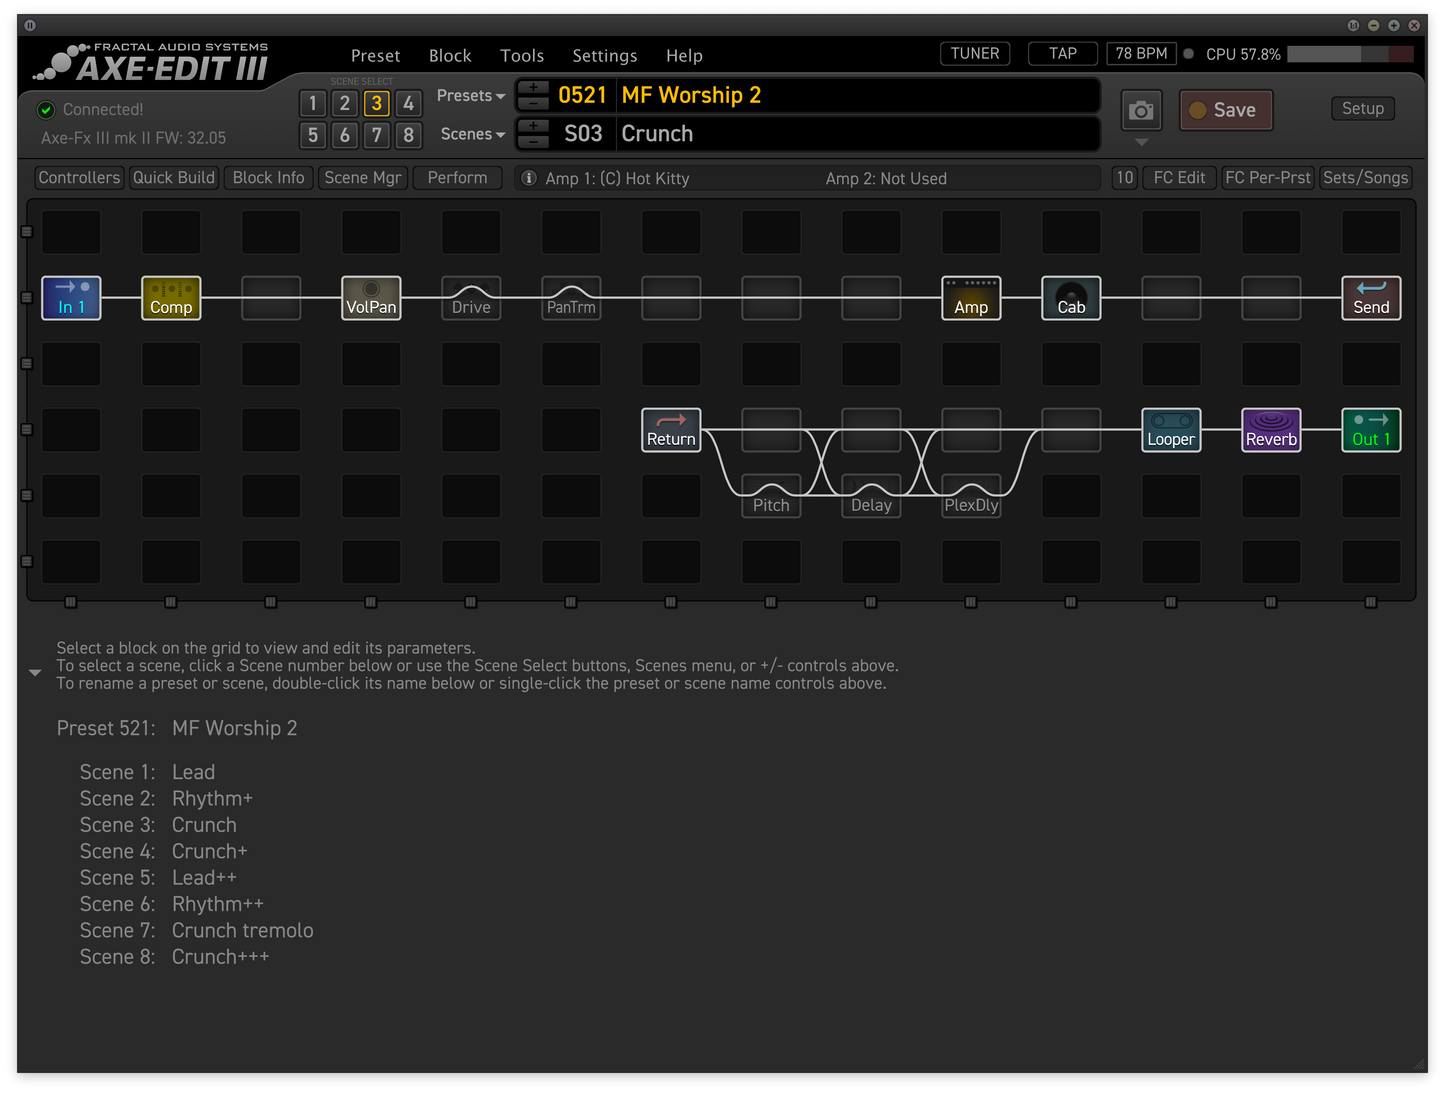1445x1093 pixels.
Task: Open Block Info
Action: (x=268, y=178)
